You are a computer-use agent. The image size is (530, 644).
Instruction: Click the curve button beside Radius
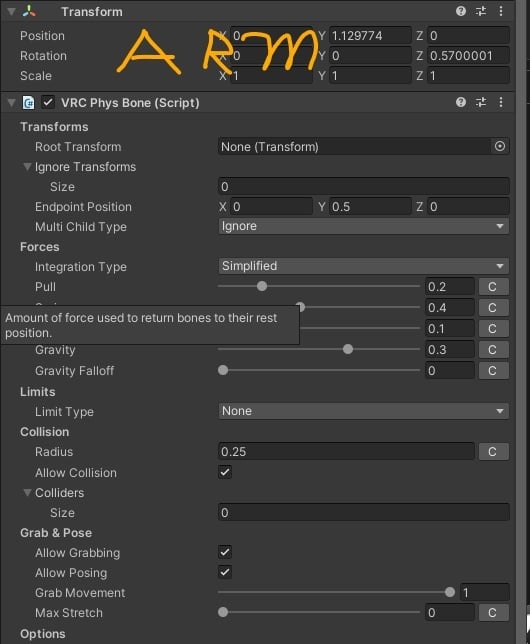(x=493, y=452)
